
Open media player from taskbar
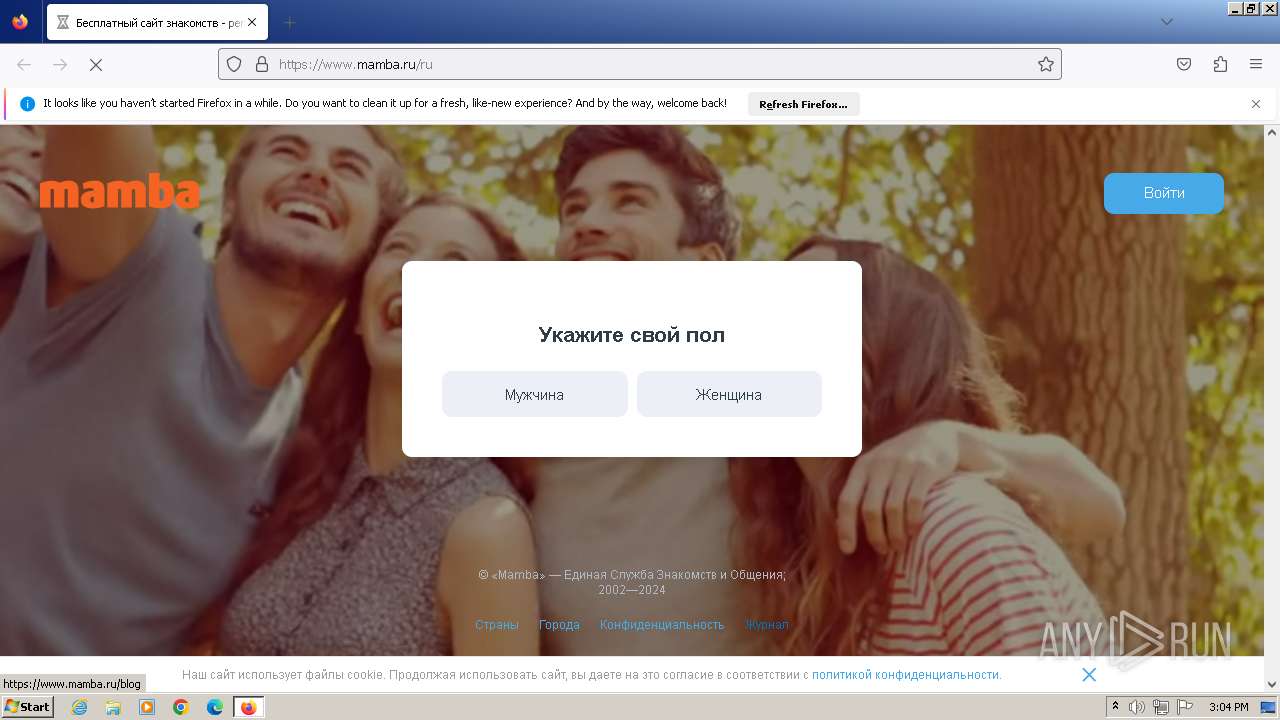[x=147, y=707]
